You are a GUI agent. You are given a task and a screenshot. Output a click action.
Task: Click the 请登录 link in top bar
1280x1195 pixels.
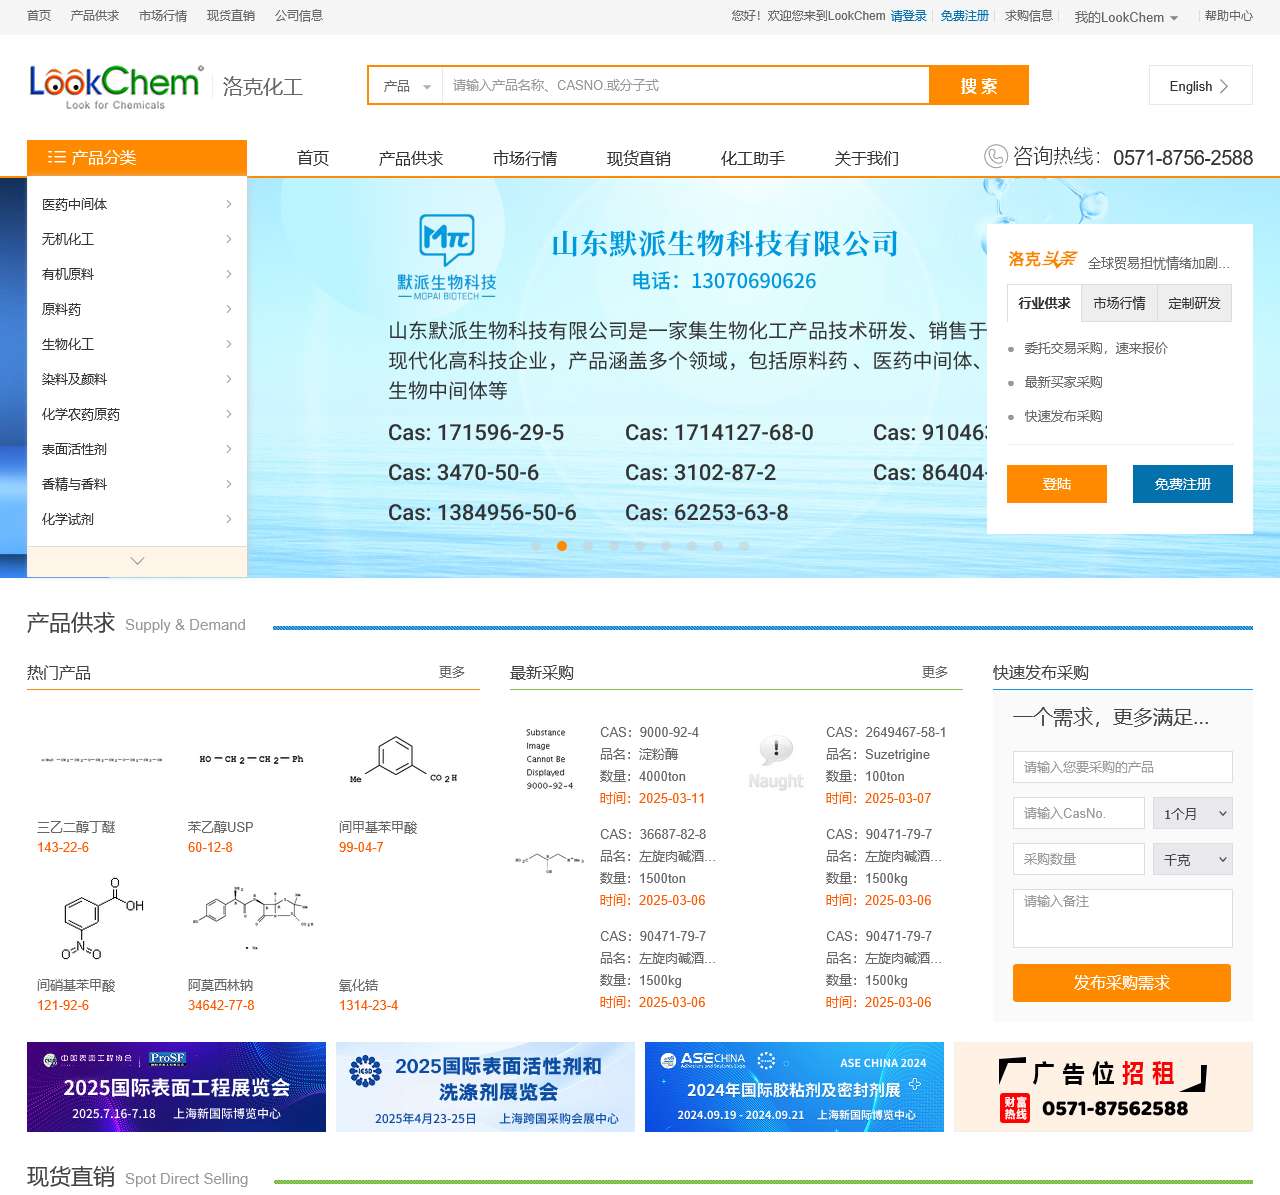click(x=909, y=16)
